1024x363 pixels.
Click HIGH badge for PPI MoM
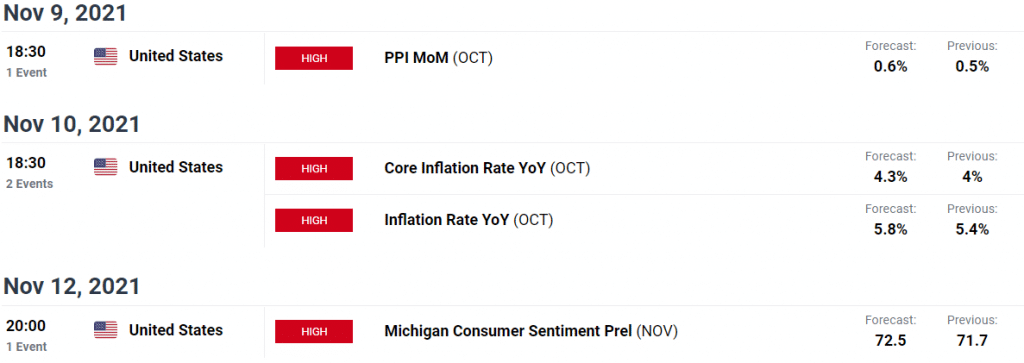tap(314, 58)
